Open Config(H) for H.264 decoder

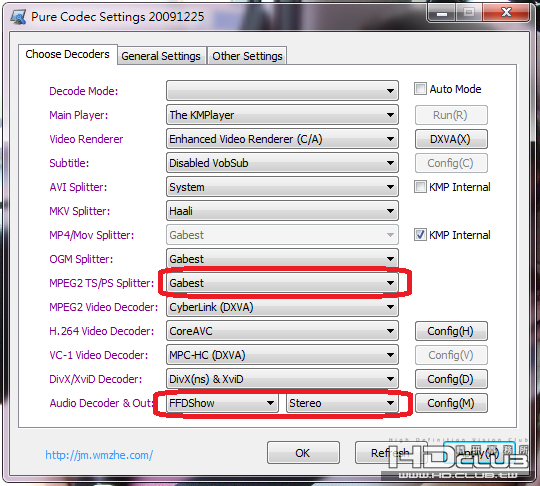tap(451, 331)
